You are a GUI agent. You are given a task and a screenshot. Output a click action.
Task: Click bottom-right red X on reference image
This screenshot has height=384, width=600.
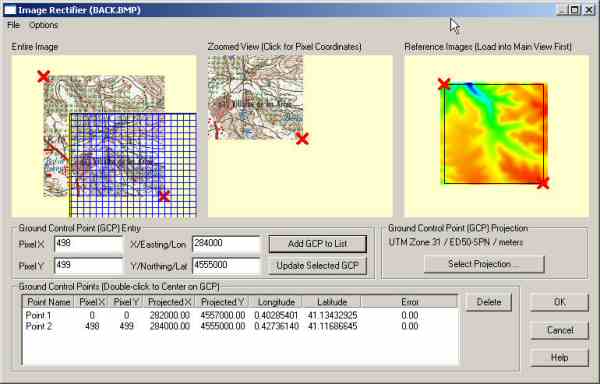coord(543,183)
